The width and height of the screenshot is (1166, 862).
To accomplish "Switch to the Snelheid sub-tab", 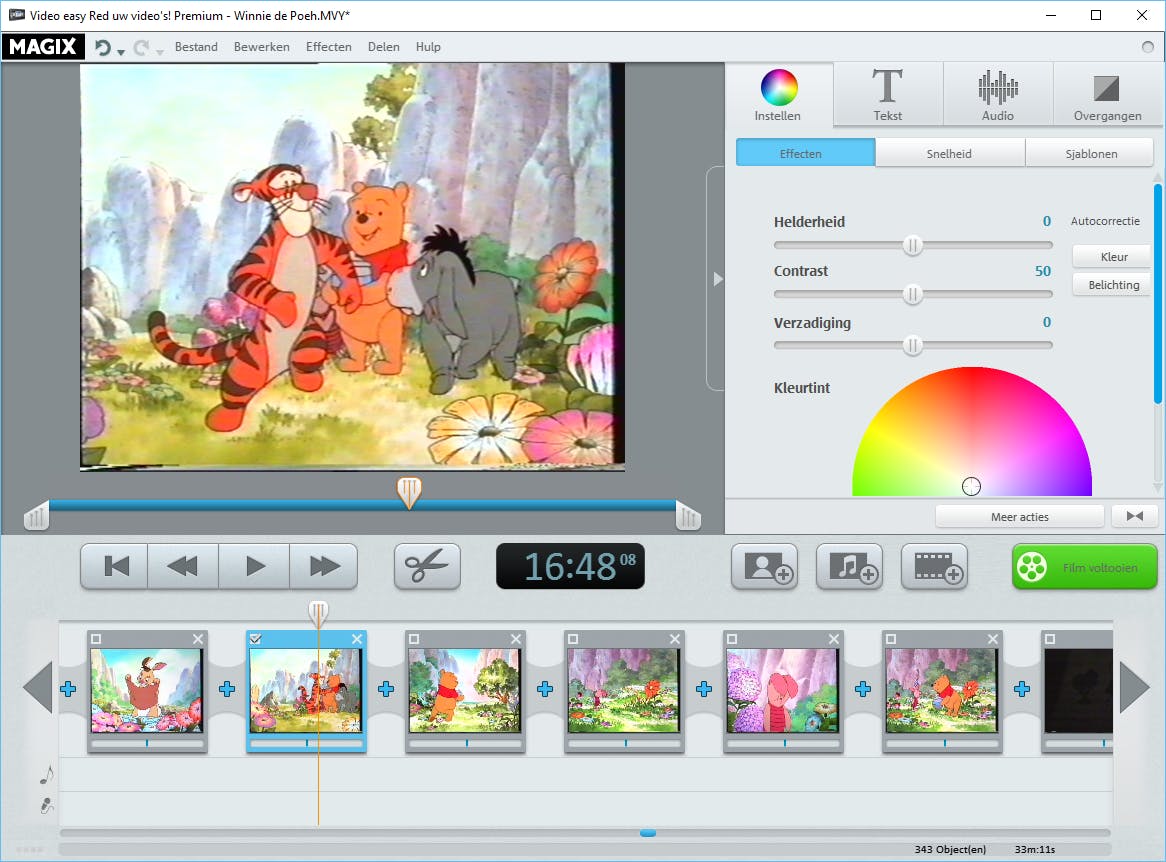I will (x=950, y=153).
